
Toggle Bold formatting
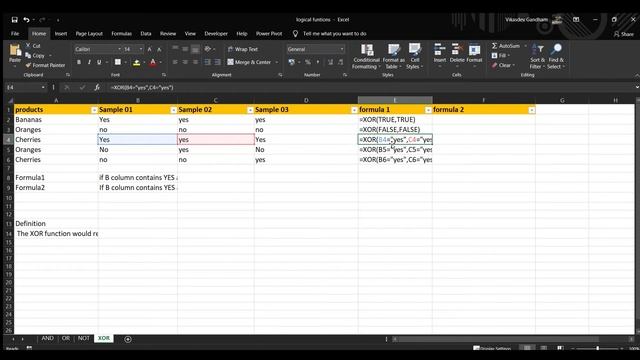pos(79,62)
